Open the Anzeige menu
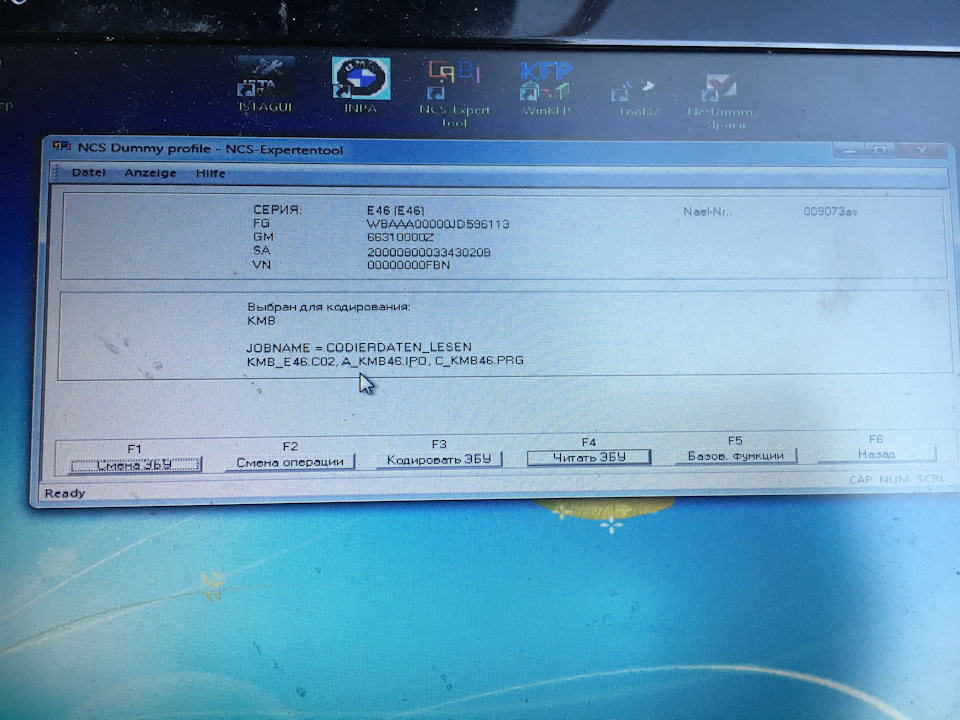This screenshot has height=720, width=960. pos(150,173)
